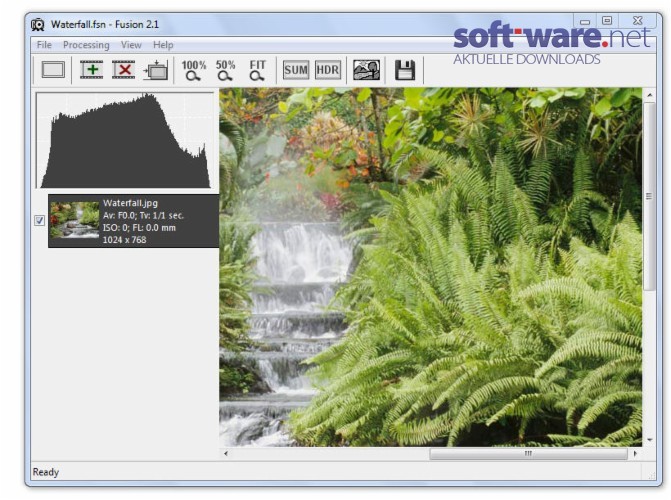Click the vertical scrollbar thumb
Image resolution: width=671 pixels, height=500 pixels.
(x=650, y=196)
